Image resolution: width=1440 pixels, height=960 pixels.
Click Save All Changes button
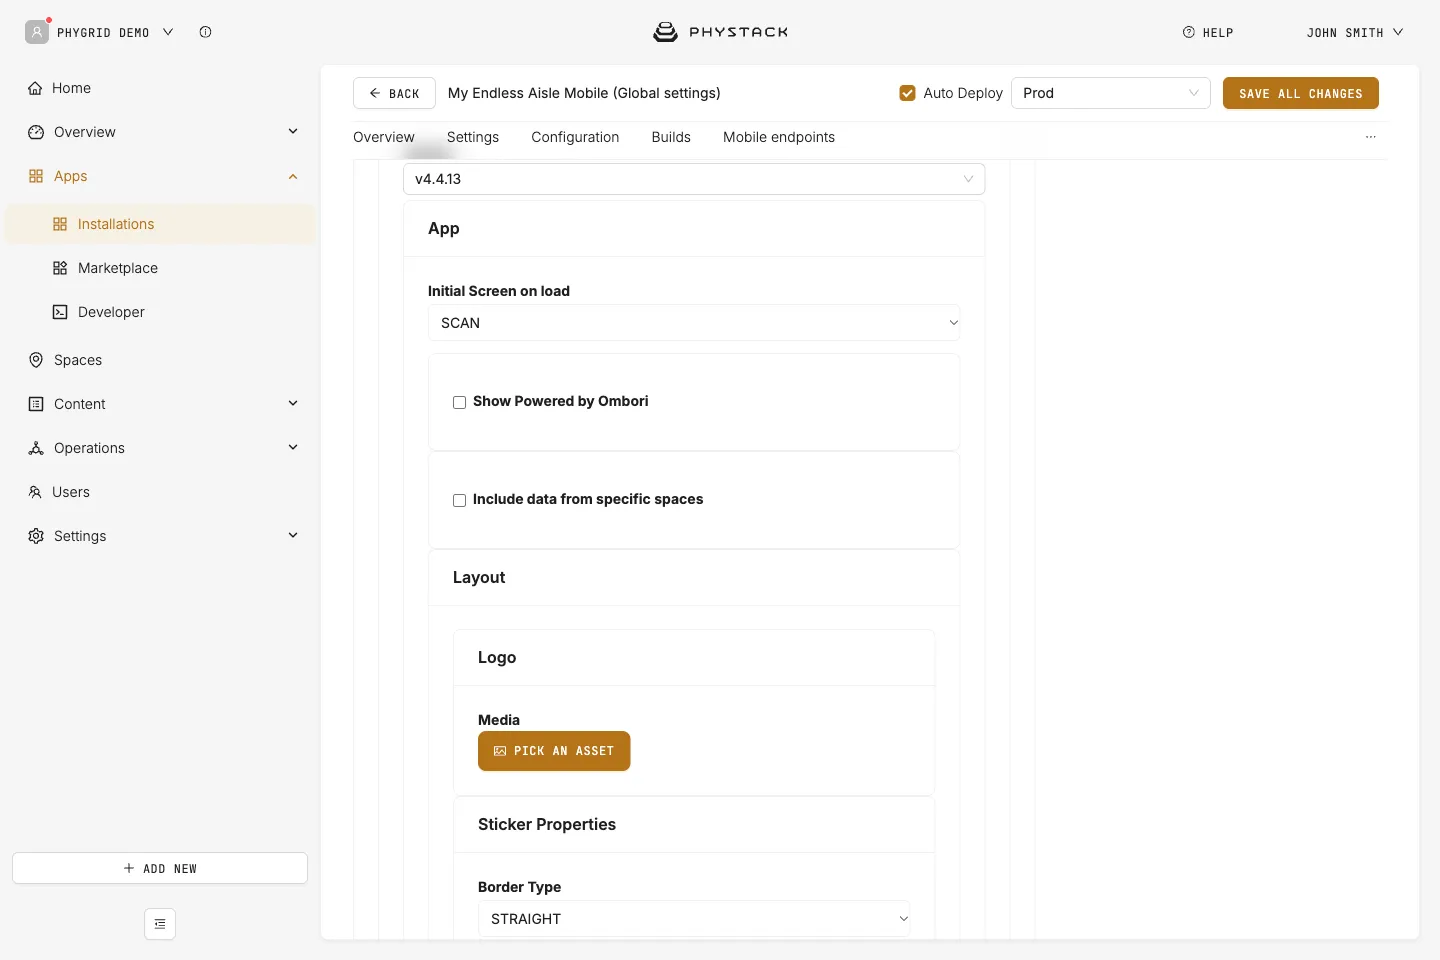coord(1301,93)
